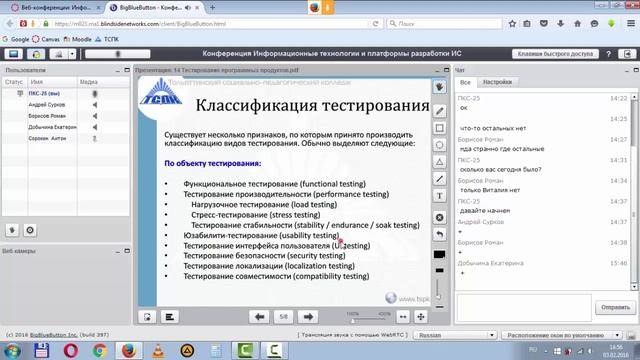Screen dimensions: 640x360
Task: Open the slide selector 5/8 button
Action: 284,317
